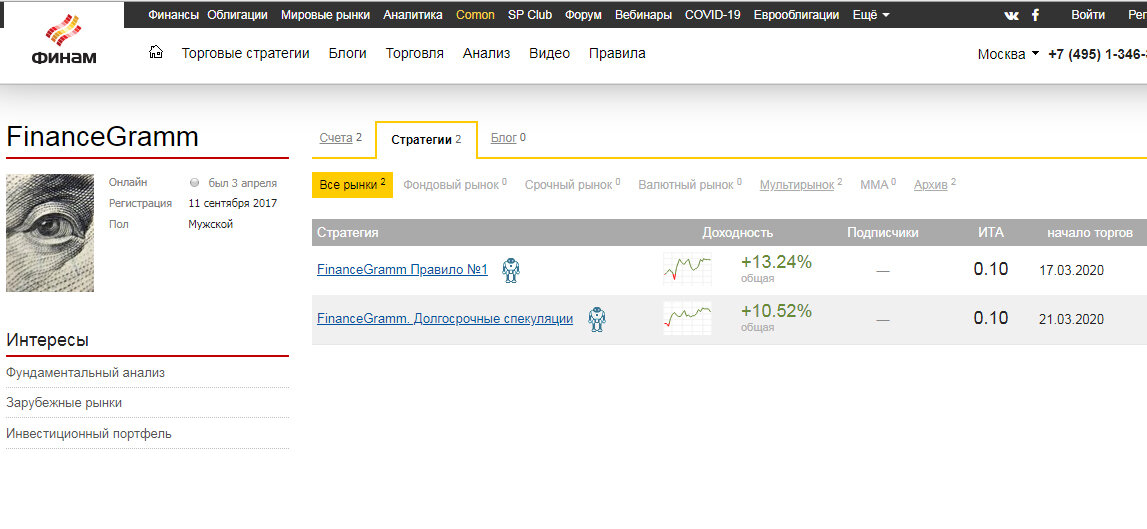Filter by Валютный рынок
The height and width of the screenshot is (529, 1147).
[x=690, y=185]
